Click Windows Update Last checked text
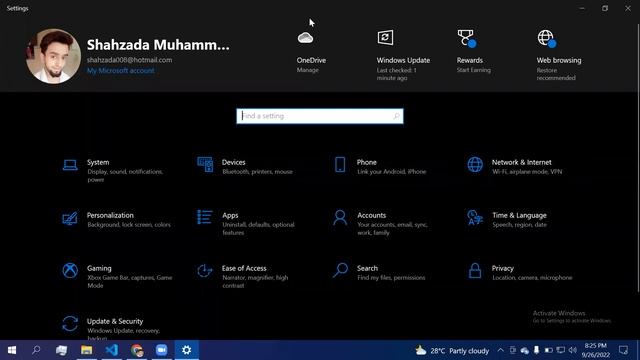This screenshot has height=360, width=640. click(396, 74)
